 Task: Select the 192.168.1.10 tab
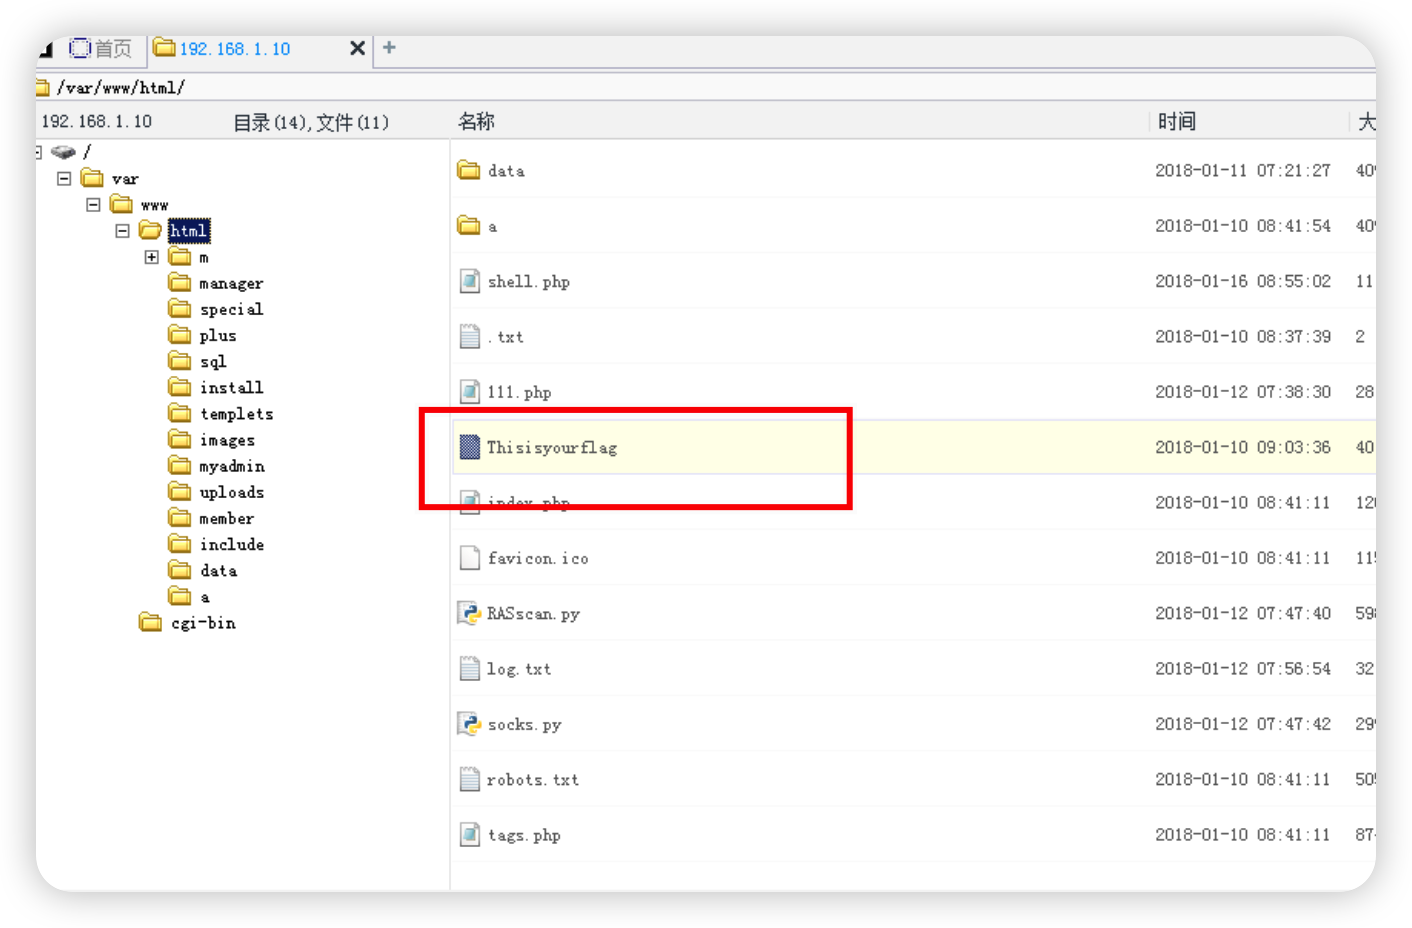tap(234, 49)
